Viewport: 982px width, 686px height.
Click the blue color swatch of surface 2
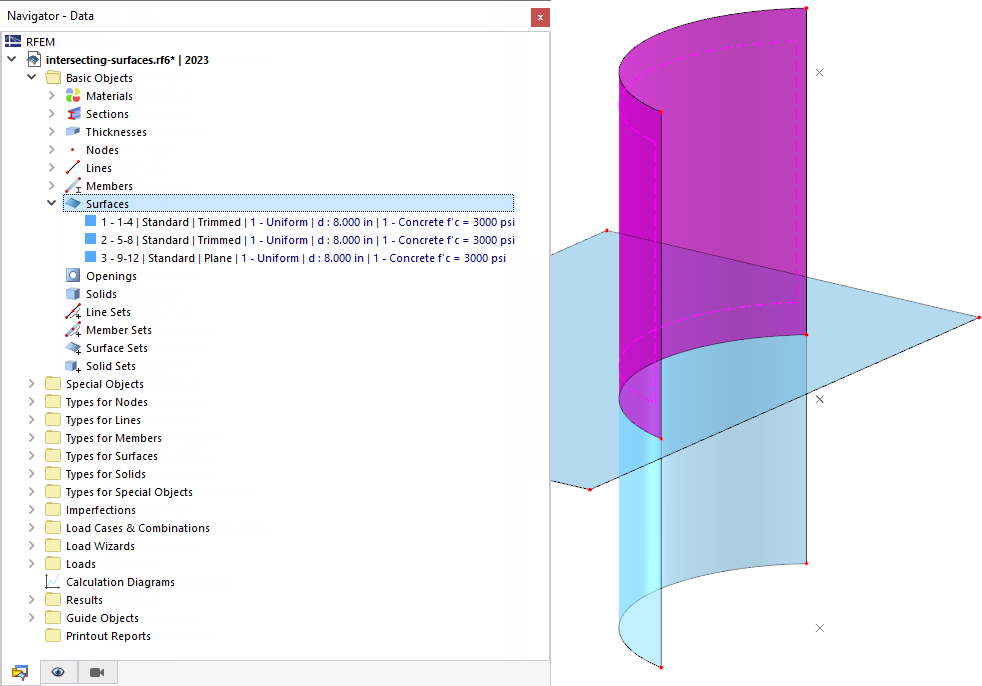click(90, 239)
